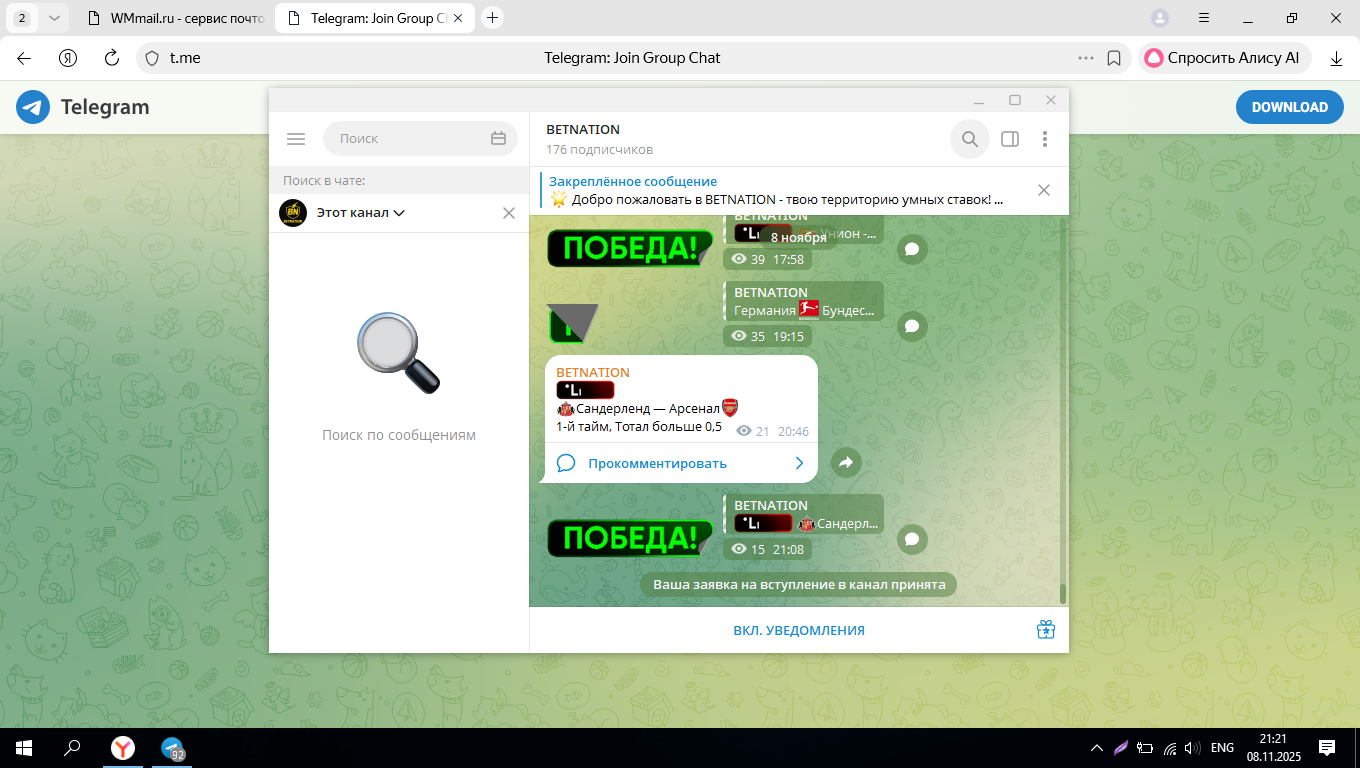Reload the page in browser

pos(112,58)
